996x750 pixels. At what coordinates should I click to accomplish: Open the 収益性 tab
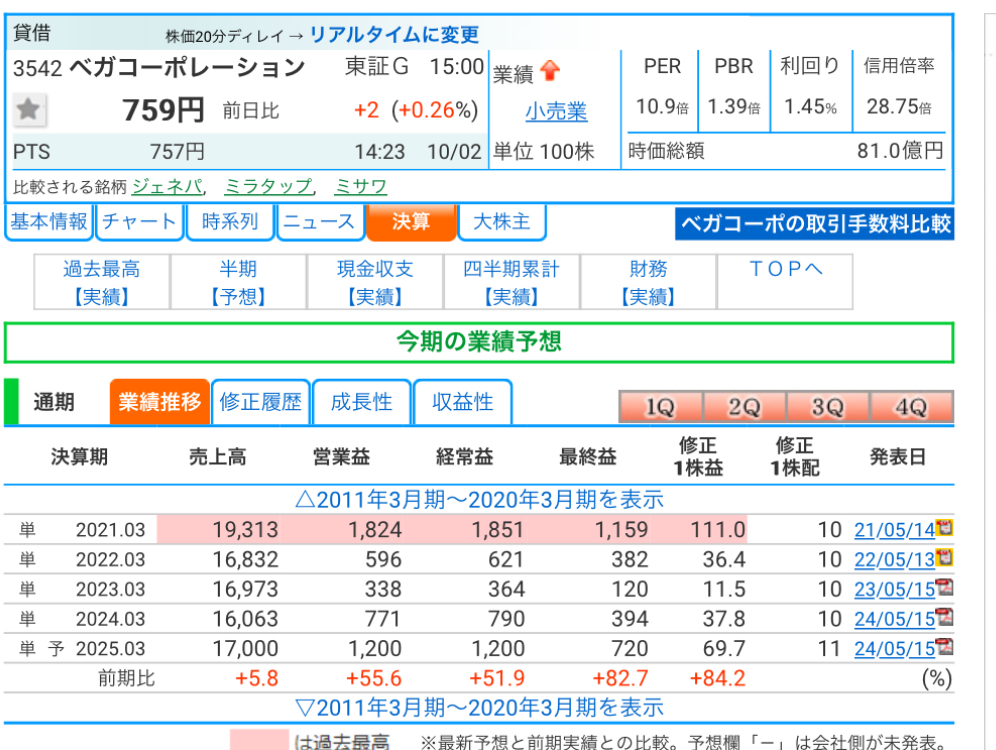[462, 402]
